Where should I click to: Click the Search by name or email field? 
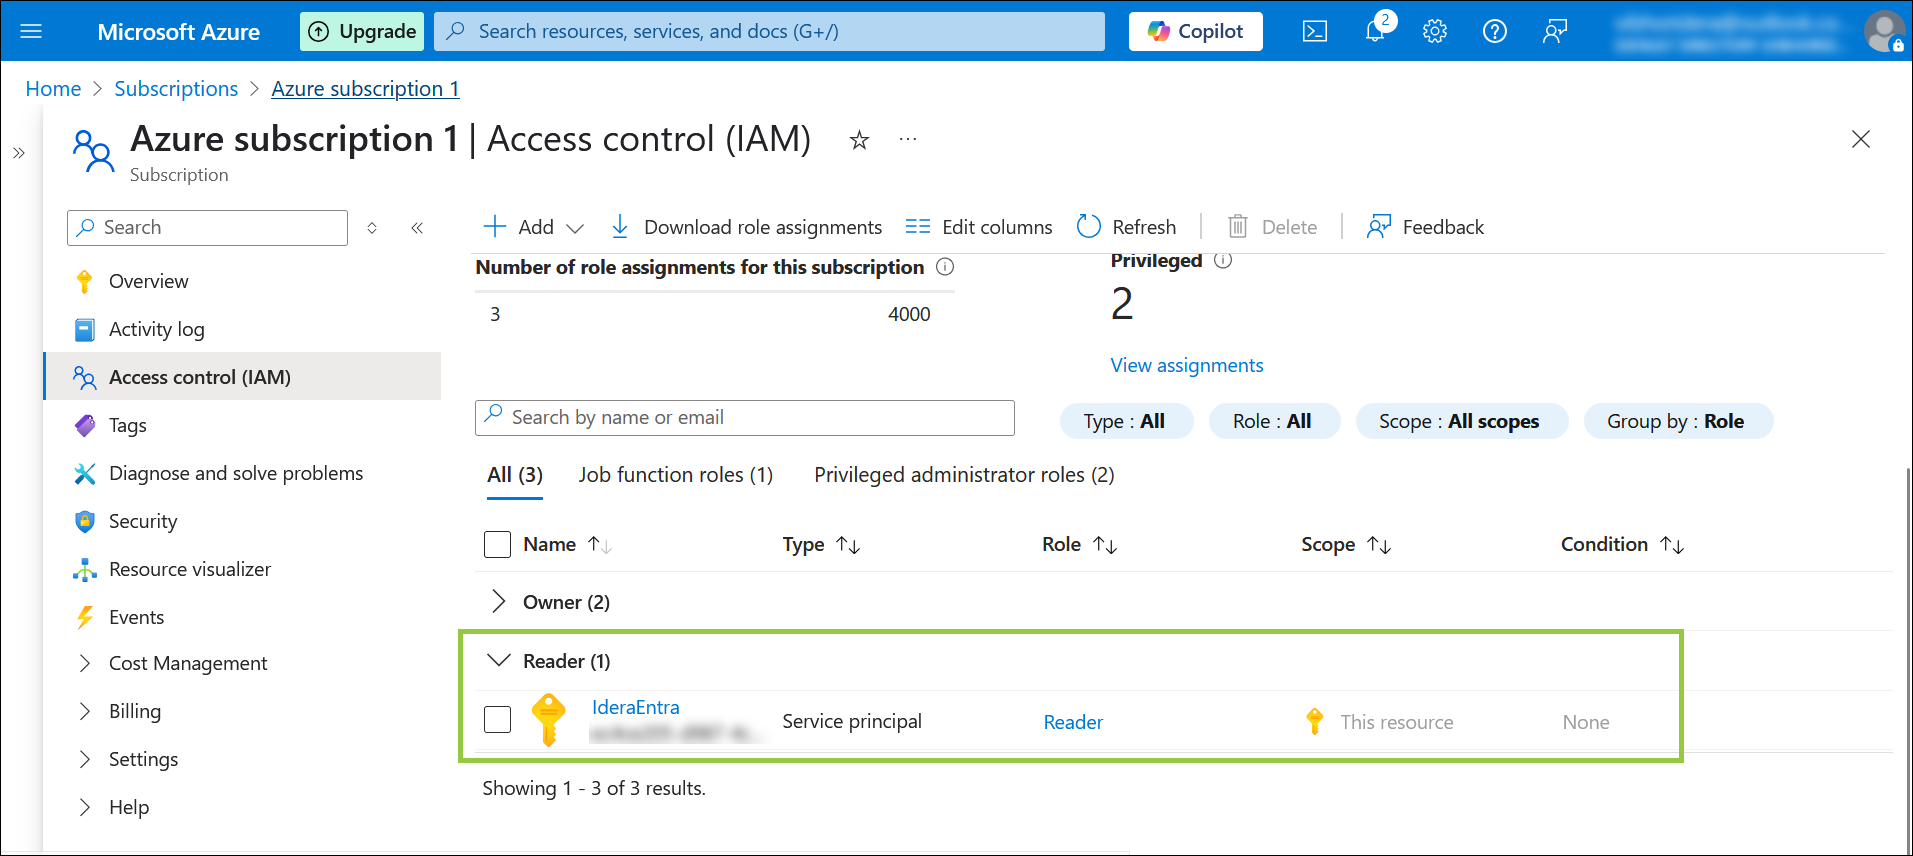pos(745,418)
